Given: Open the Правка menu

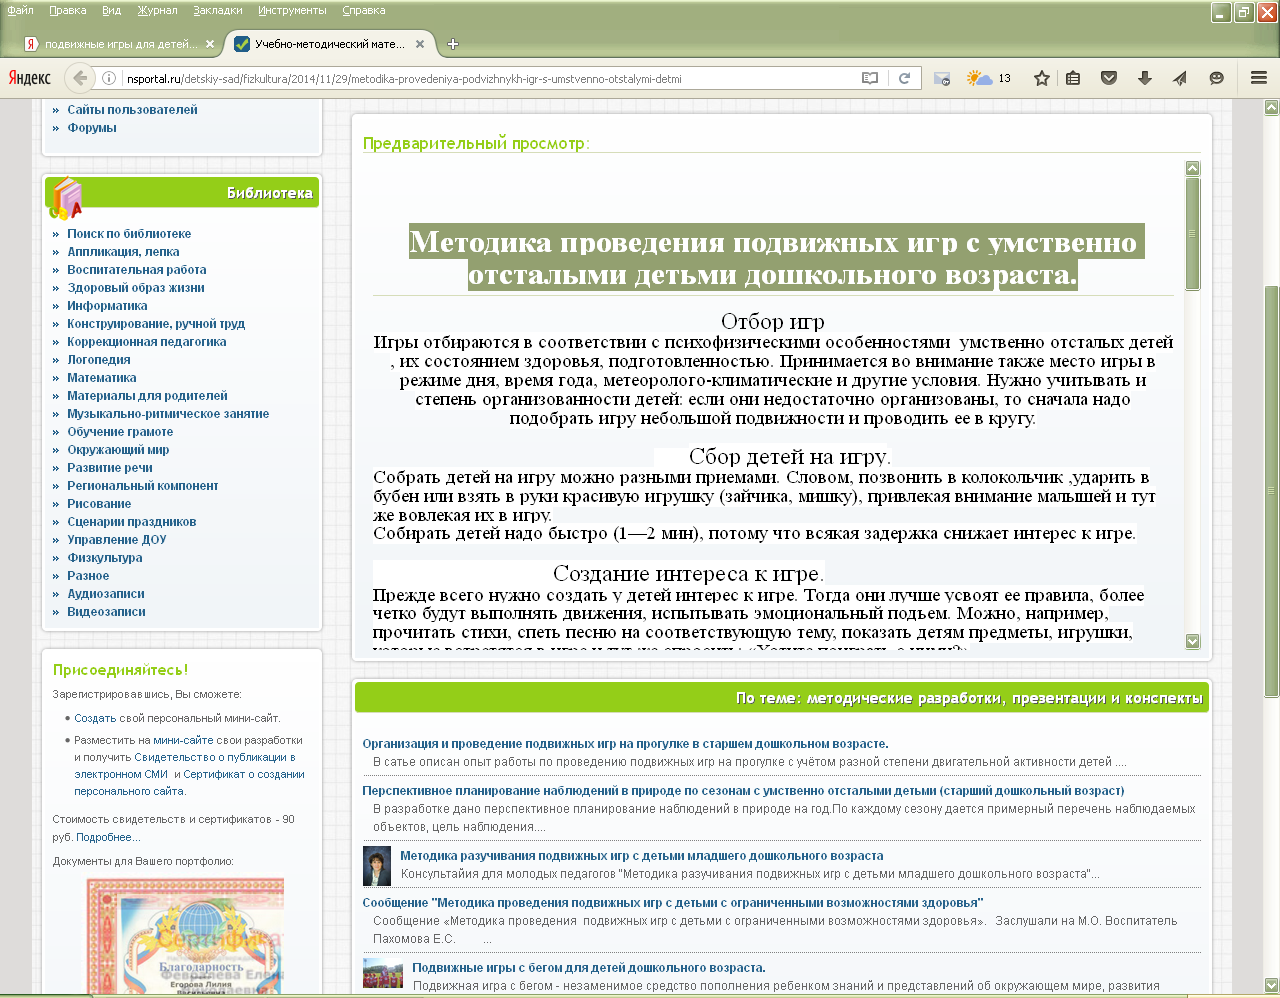Looking at the screenshot, I should pos(67,10).
